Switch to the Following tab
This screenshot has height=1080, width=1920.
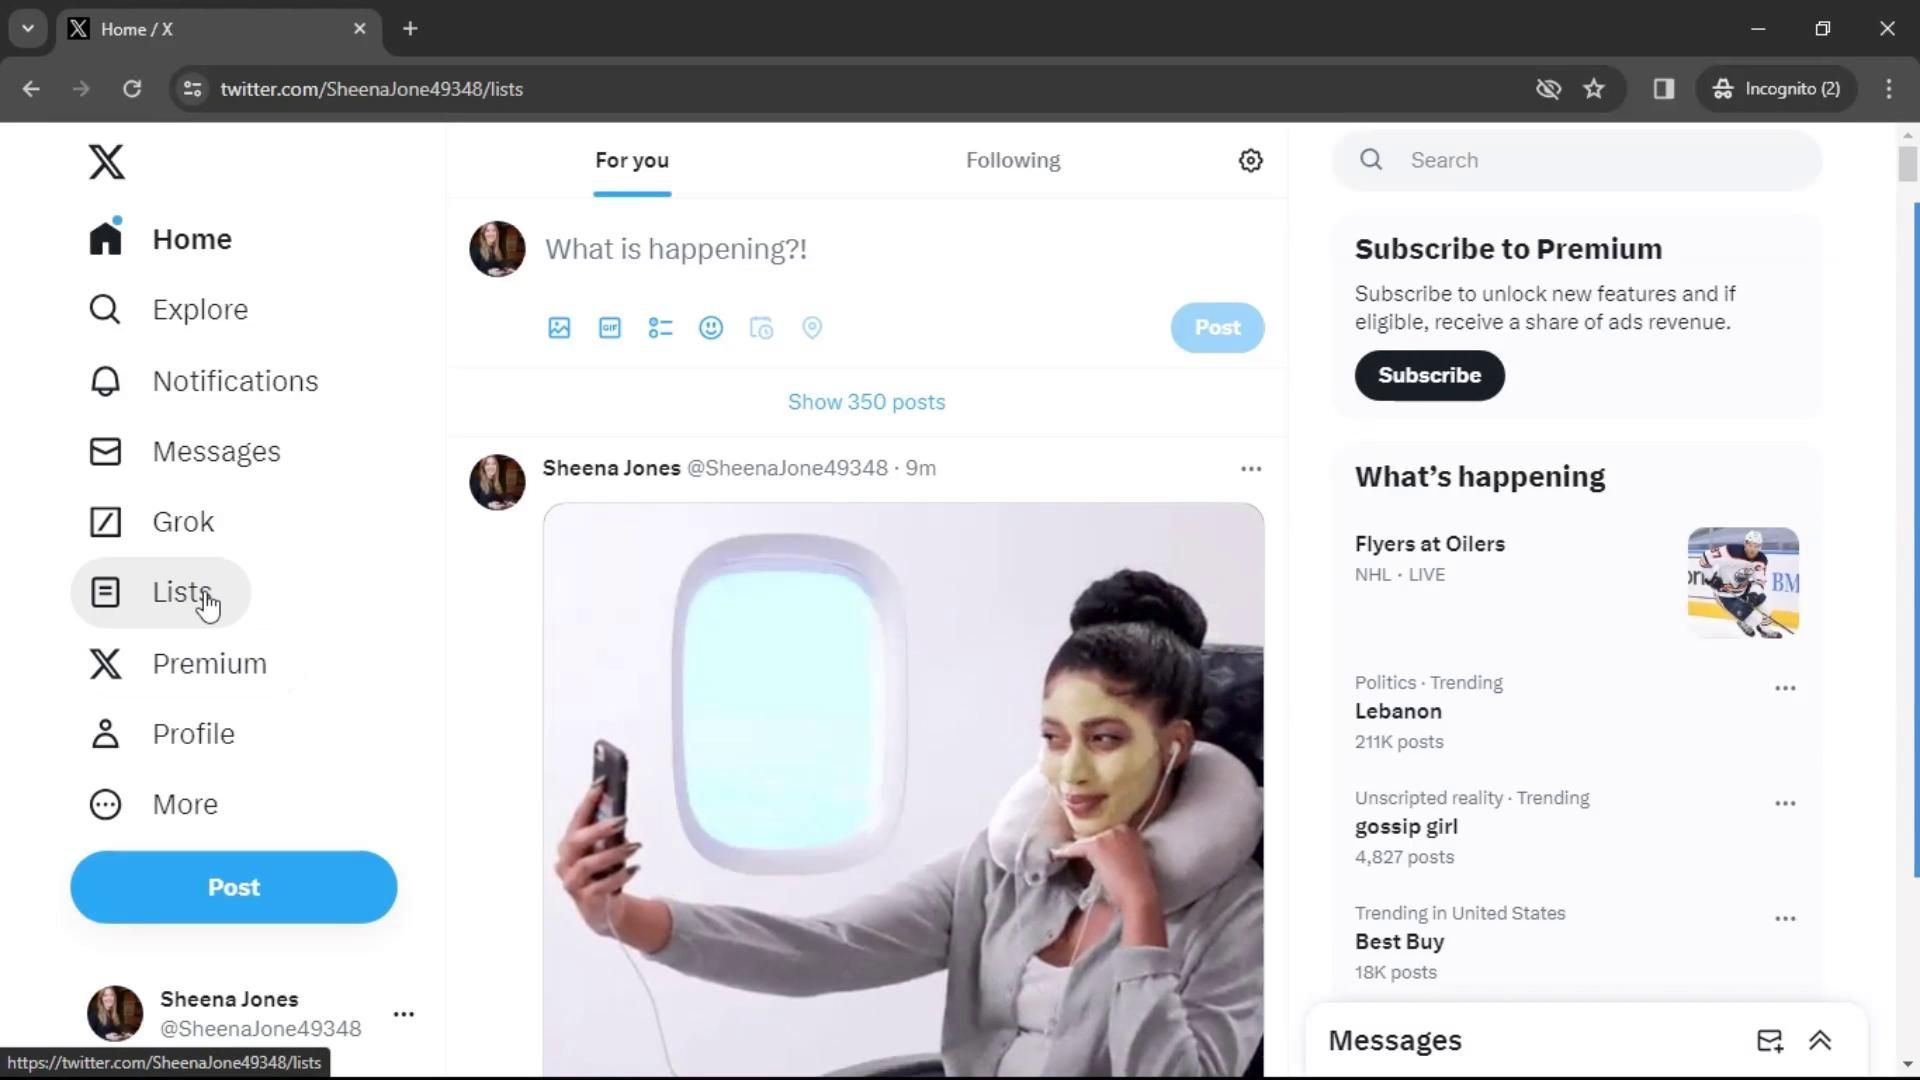(x=1012, y=161)
